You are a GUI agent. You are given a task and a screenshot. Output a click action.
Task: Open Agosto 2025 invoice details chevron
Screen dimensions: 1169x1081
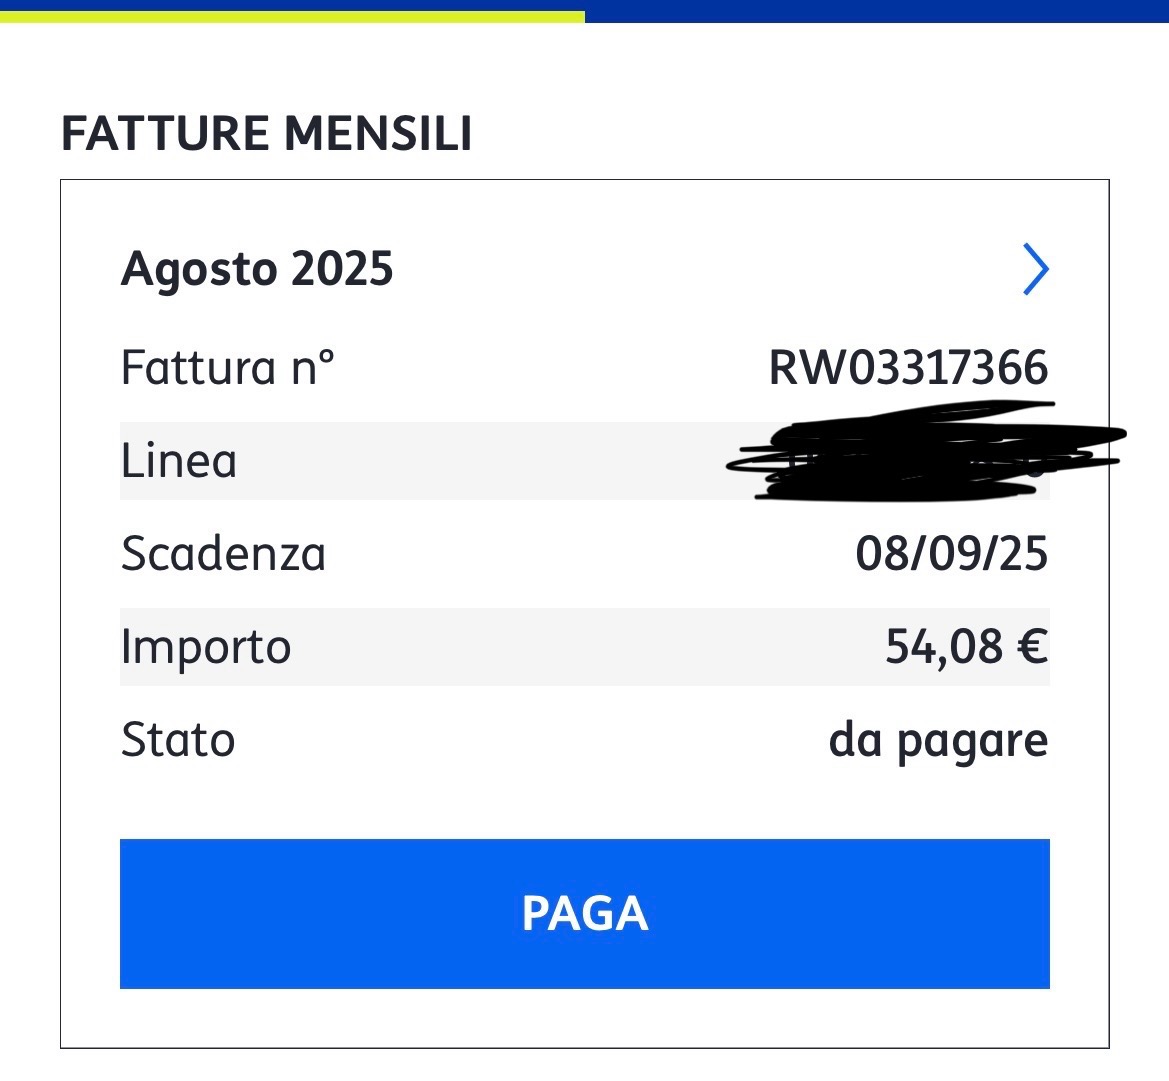(1036, 269)
